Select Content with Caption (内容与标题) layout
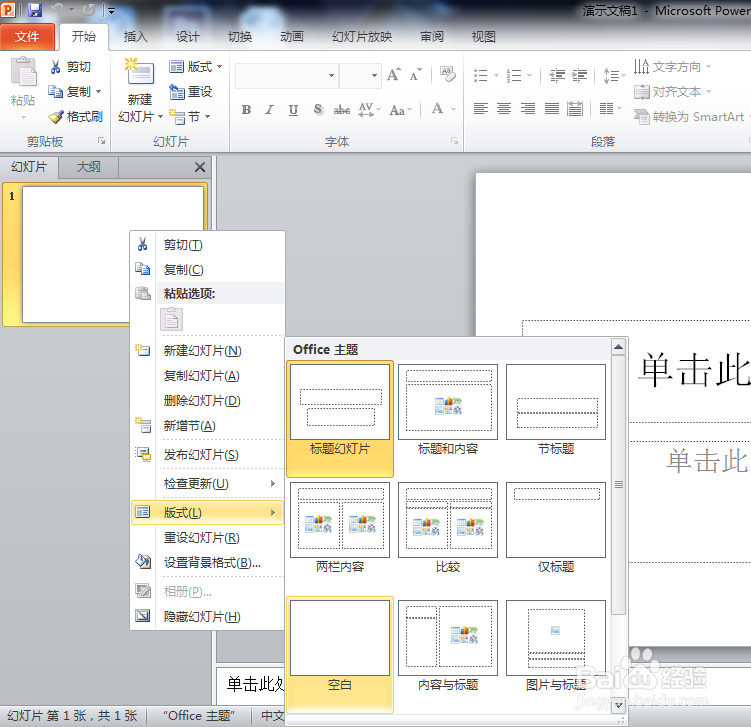The width and height of the screenshot is (751, 727). click(448, 647)
